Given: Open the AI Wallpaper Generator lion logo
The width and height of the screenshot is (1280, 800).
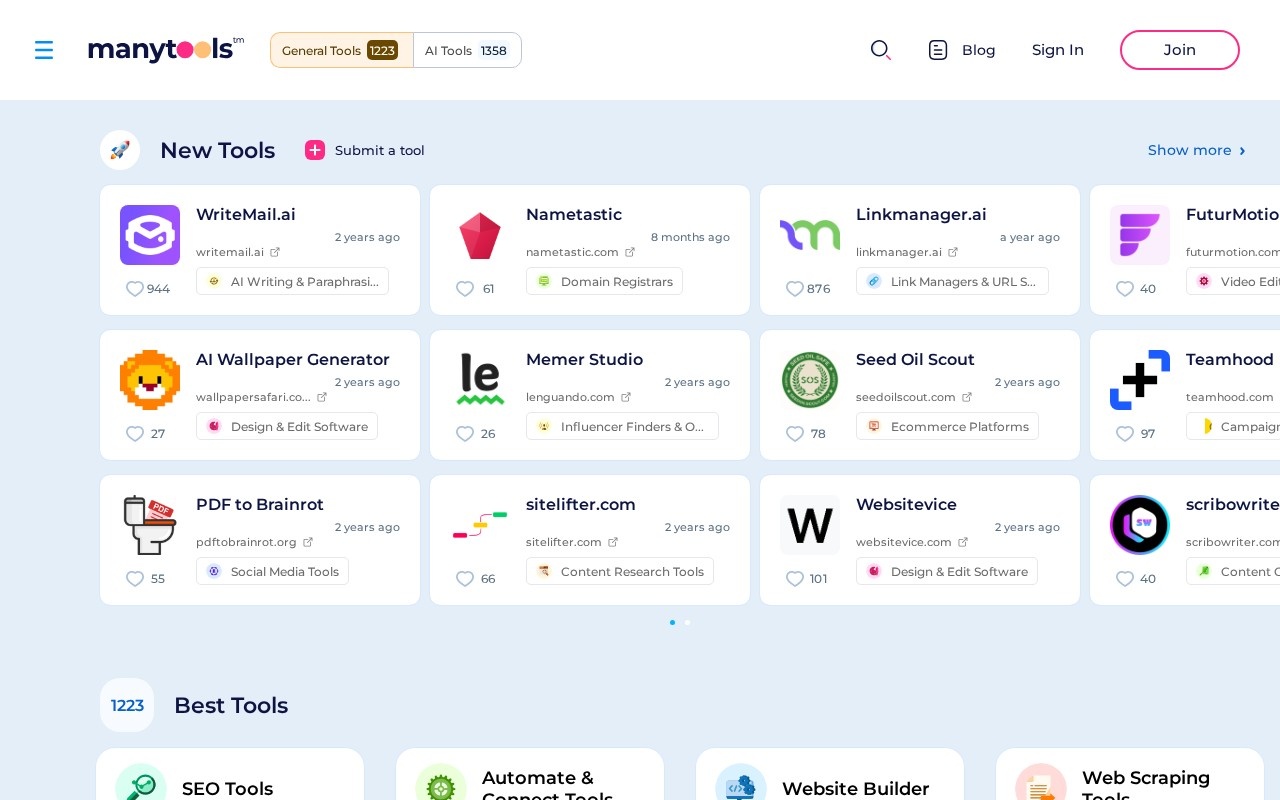Looking at the screenshot, I should coord(150,380).
